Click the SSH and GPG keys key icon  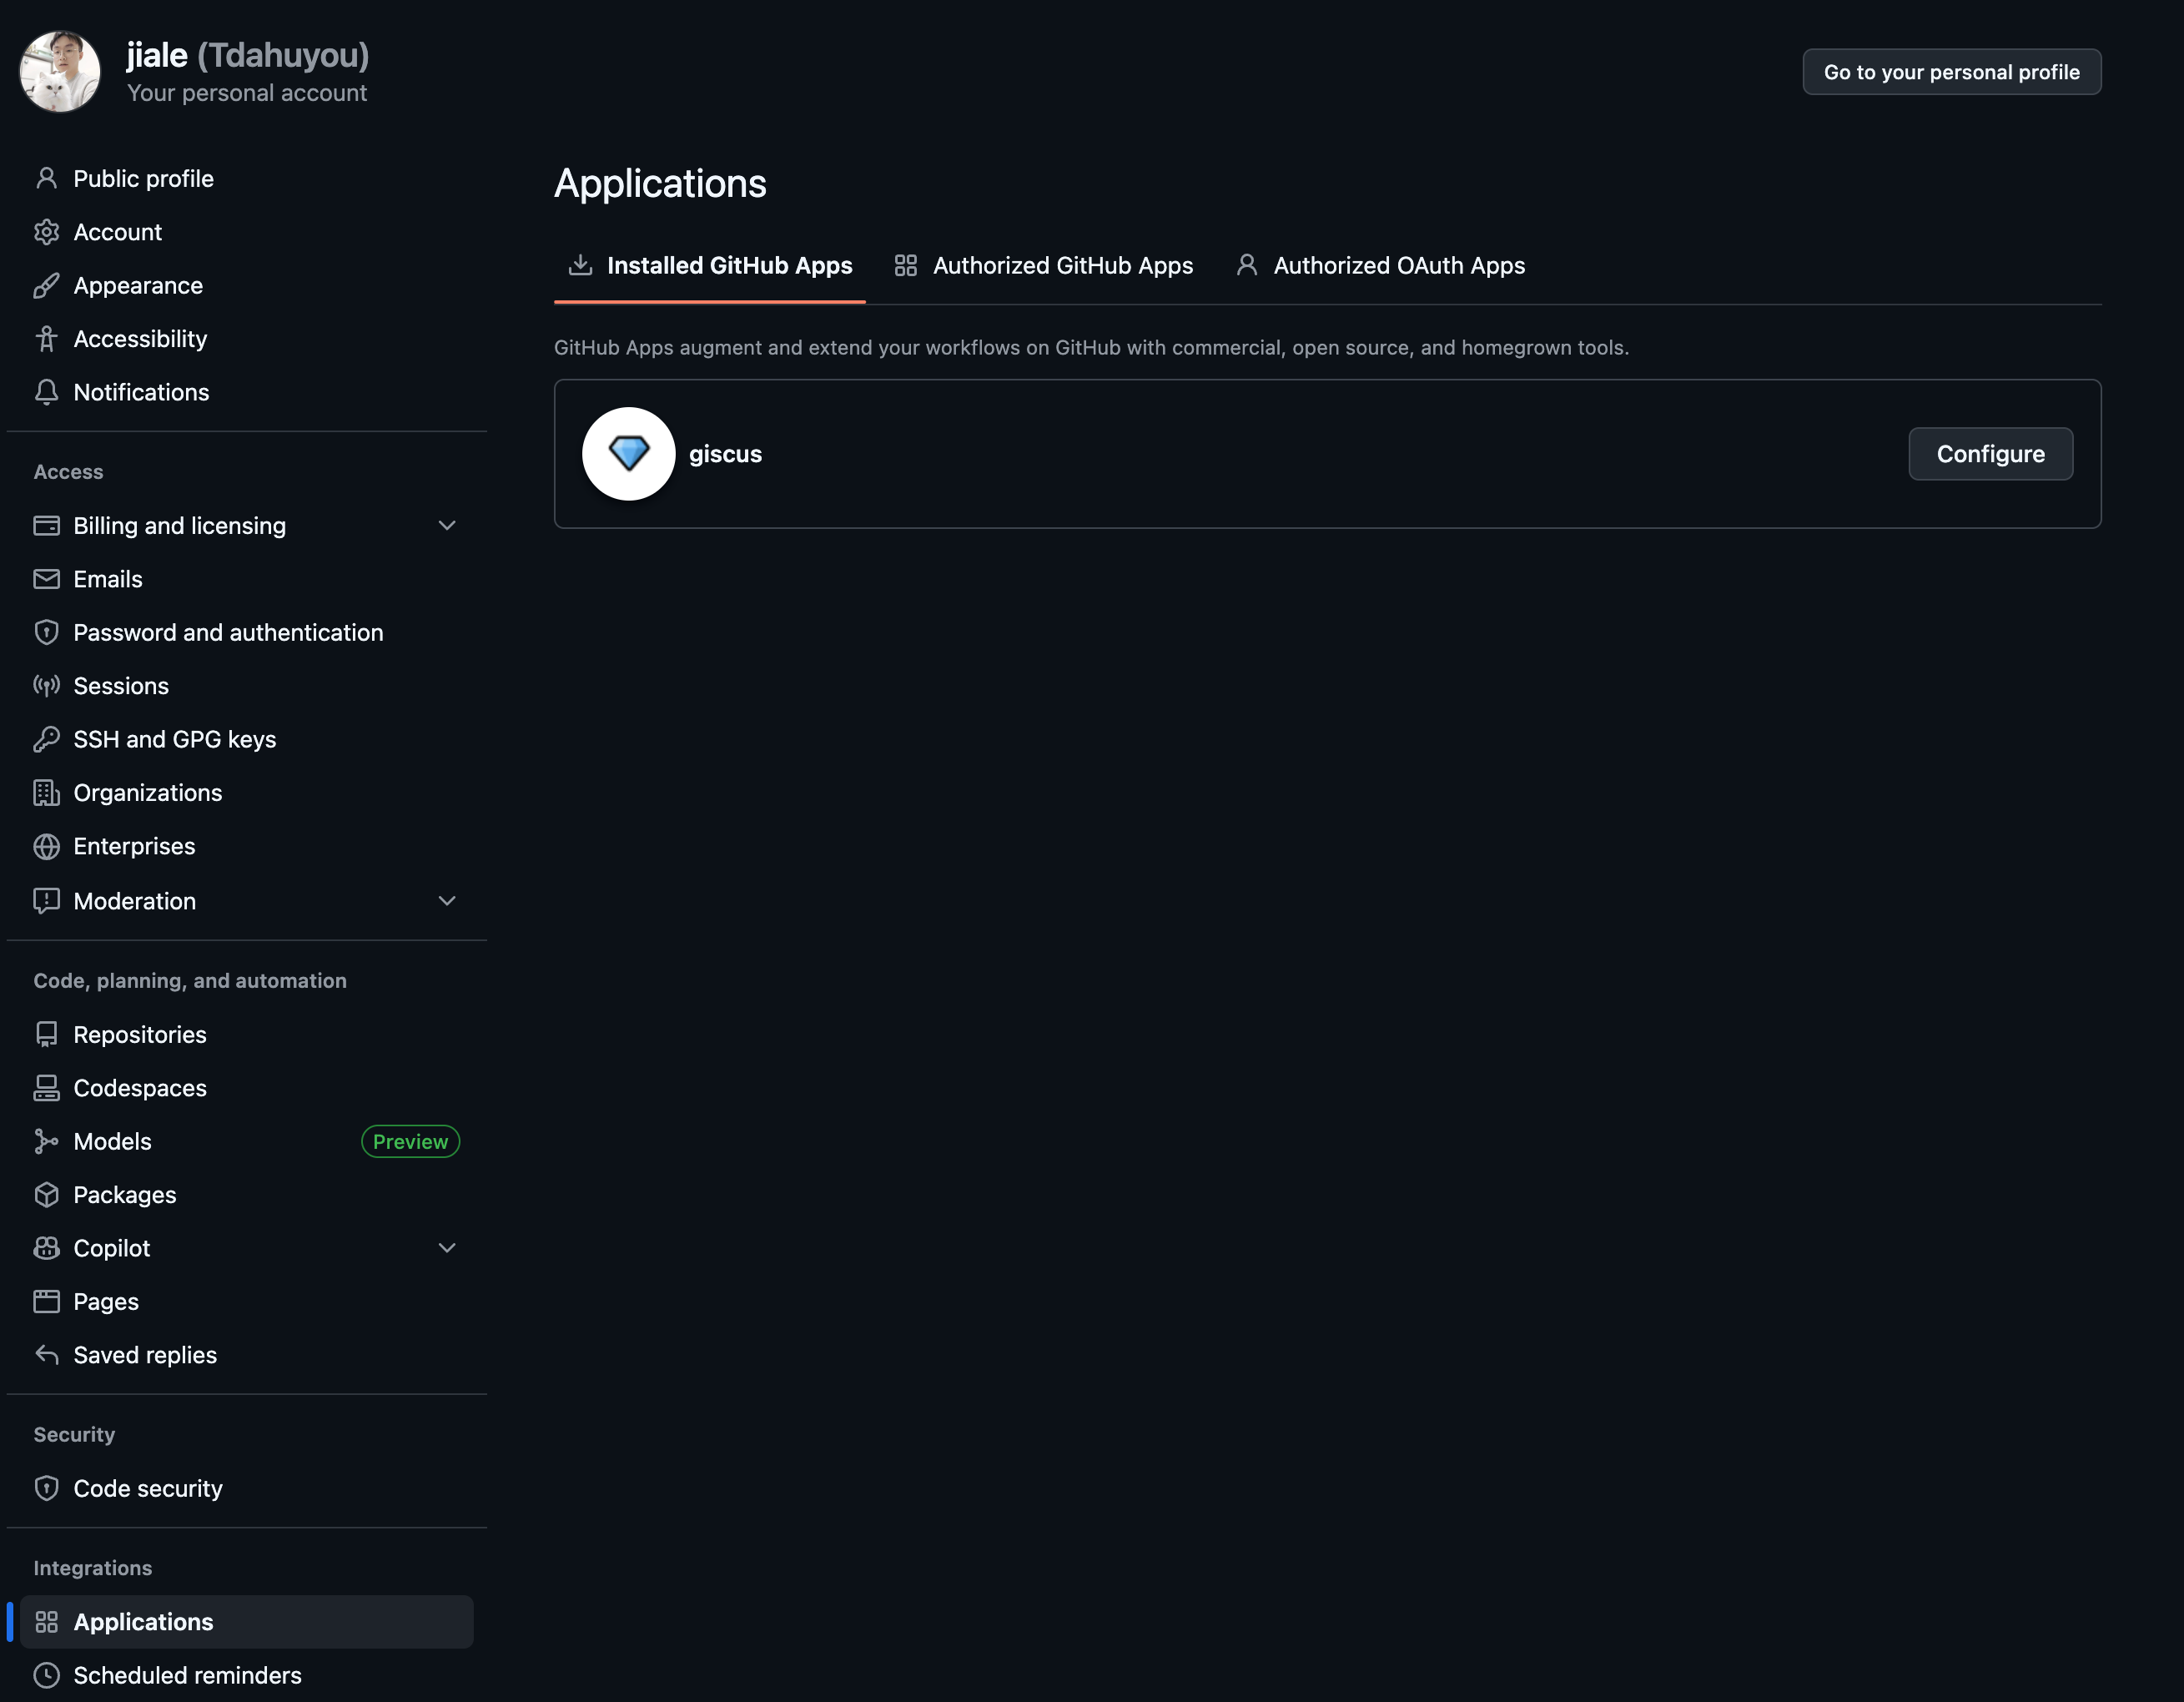tap(46, 739)
